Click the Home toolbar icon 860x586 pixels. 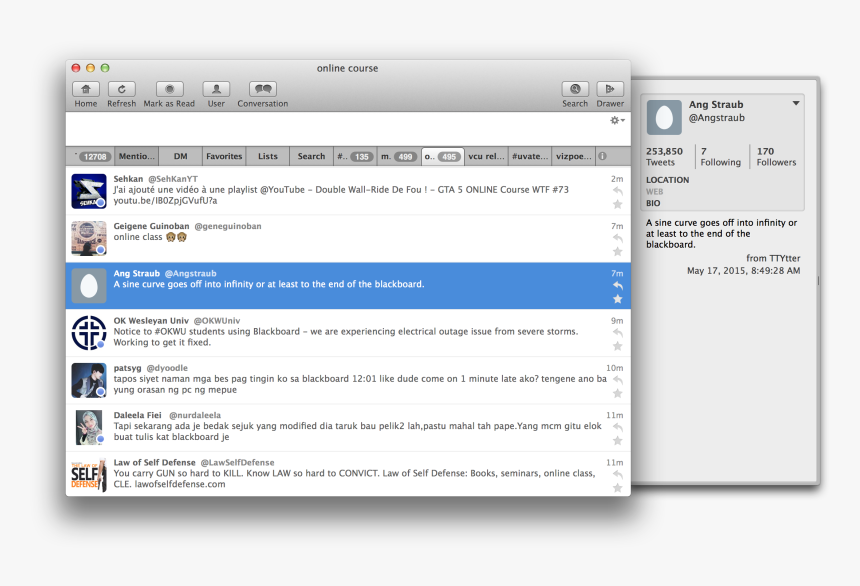(x=86, y=90)
